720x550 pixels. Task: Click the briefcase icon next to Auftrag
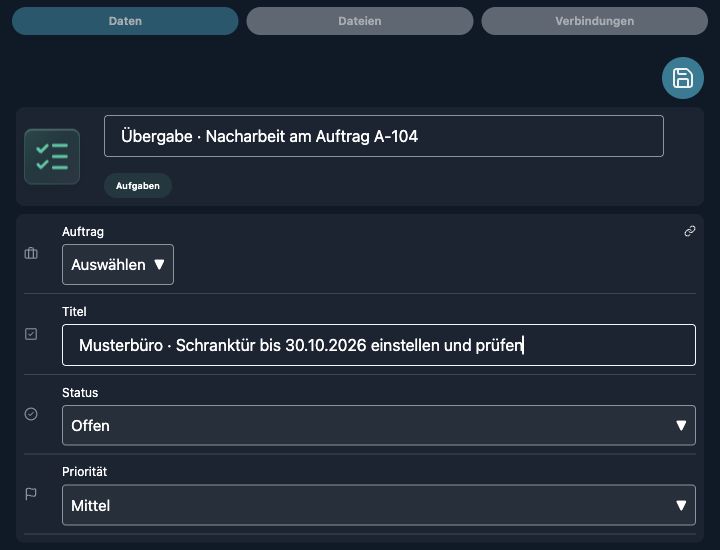point(31,253)
